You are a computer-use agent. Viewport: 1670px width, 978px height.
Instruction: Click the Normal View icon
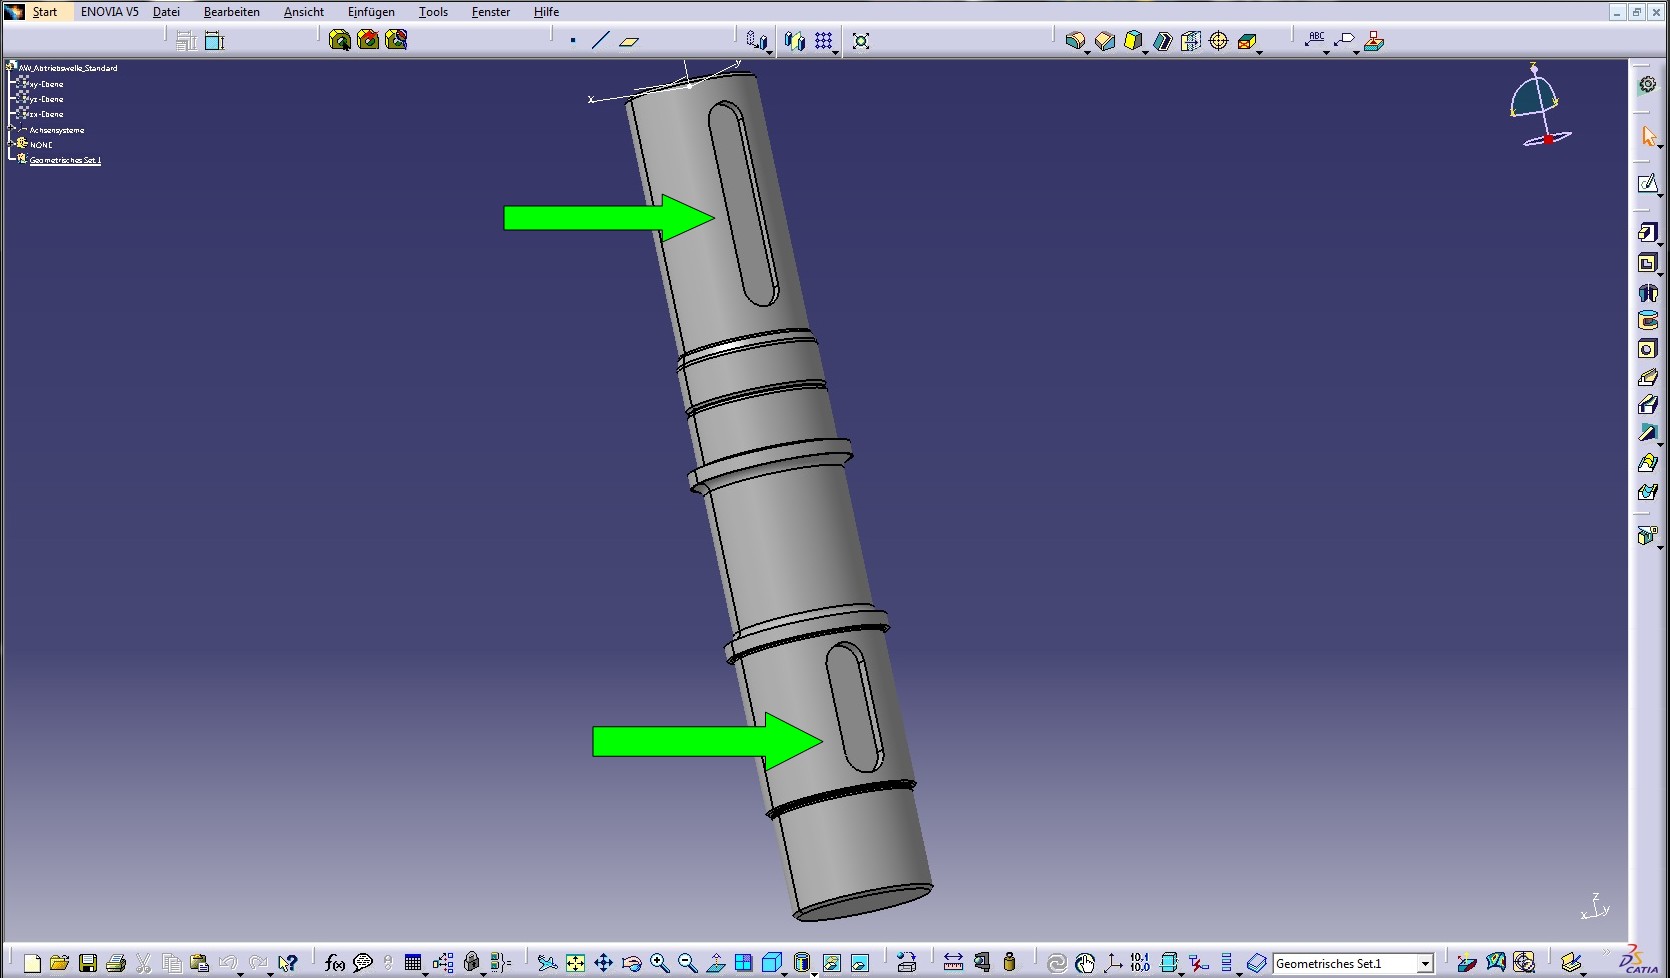click(716, 963)
